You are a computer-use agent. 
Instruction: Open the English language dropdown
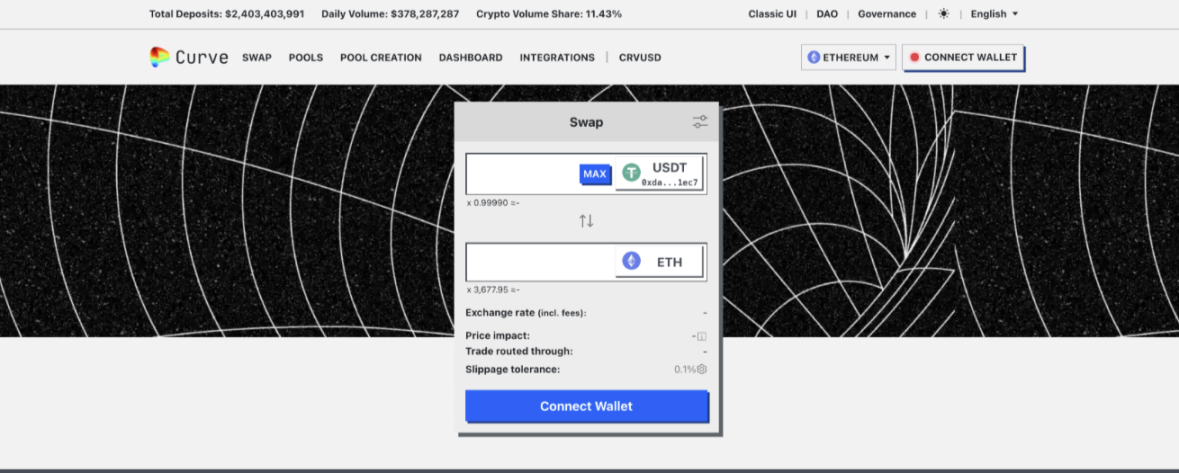tap(994, 14)
